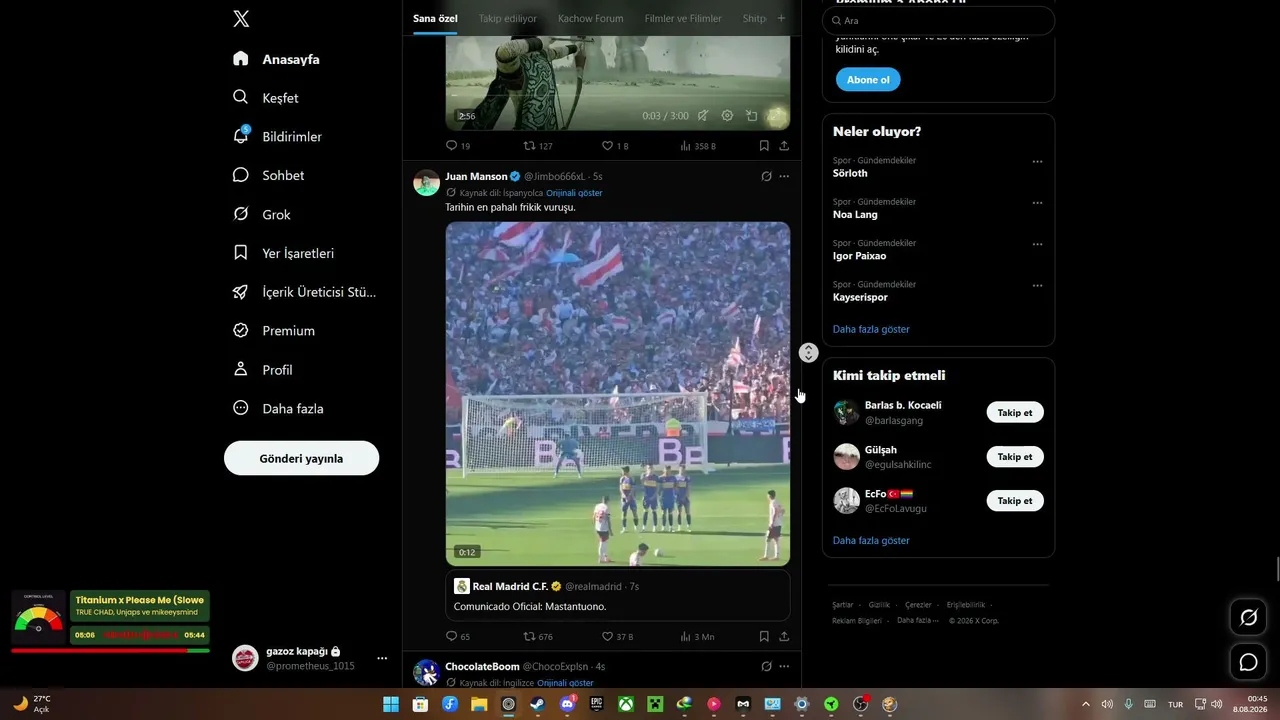View analytics for post with 3 Mn views
This screenshot has height=720, width=1280.
point(698,636)
